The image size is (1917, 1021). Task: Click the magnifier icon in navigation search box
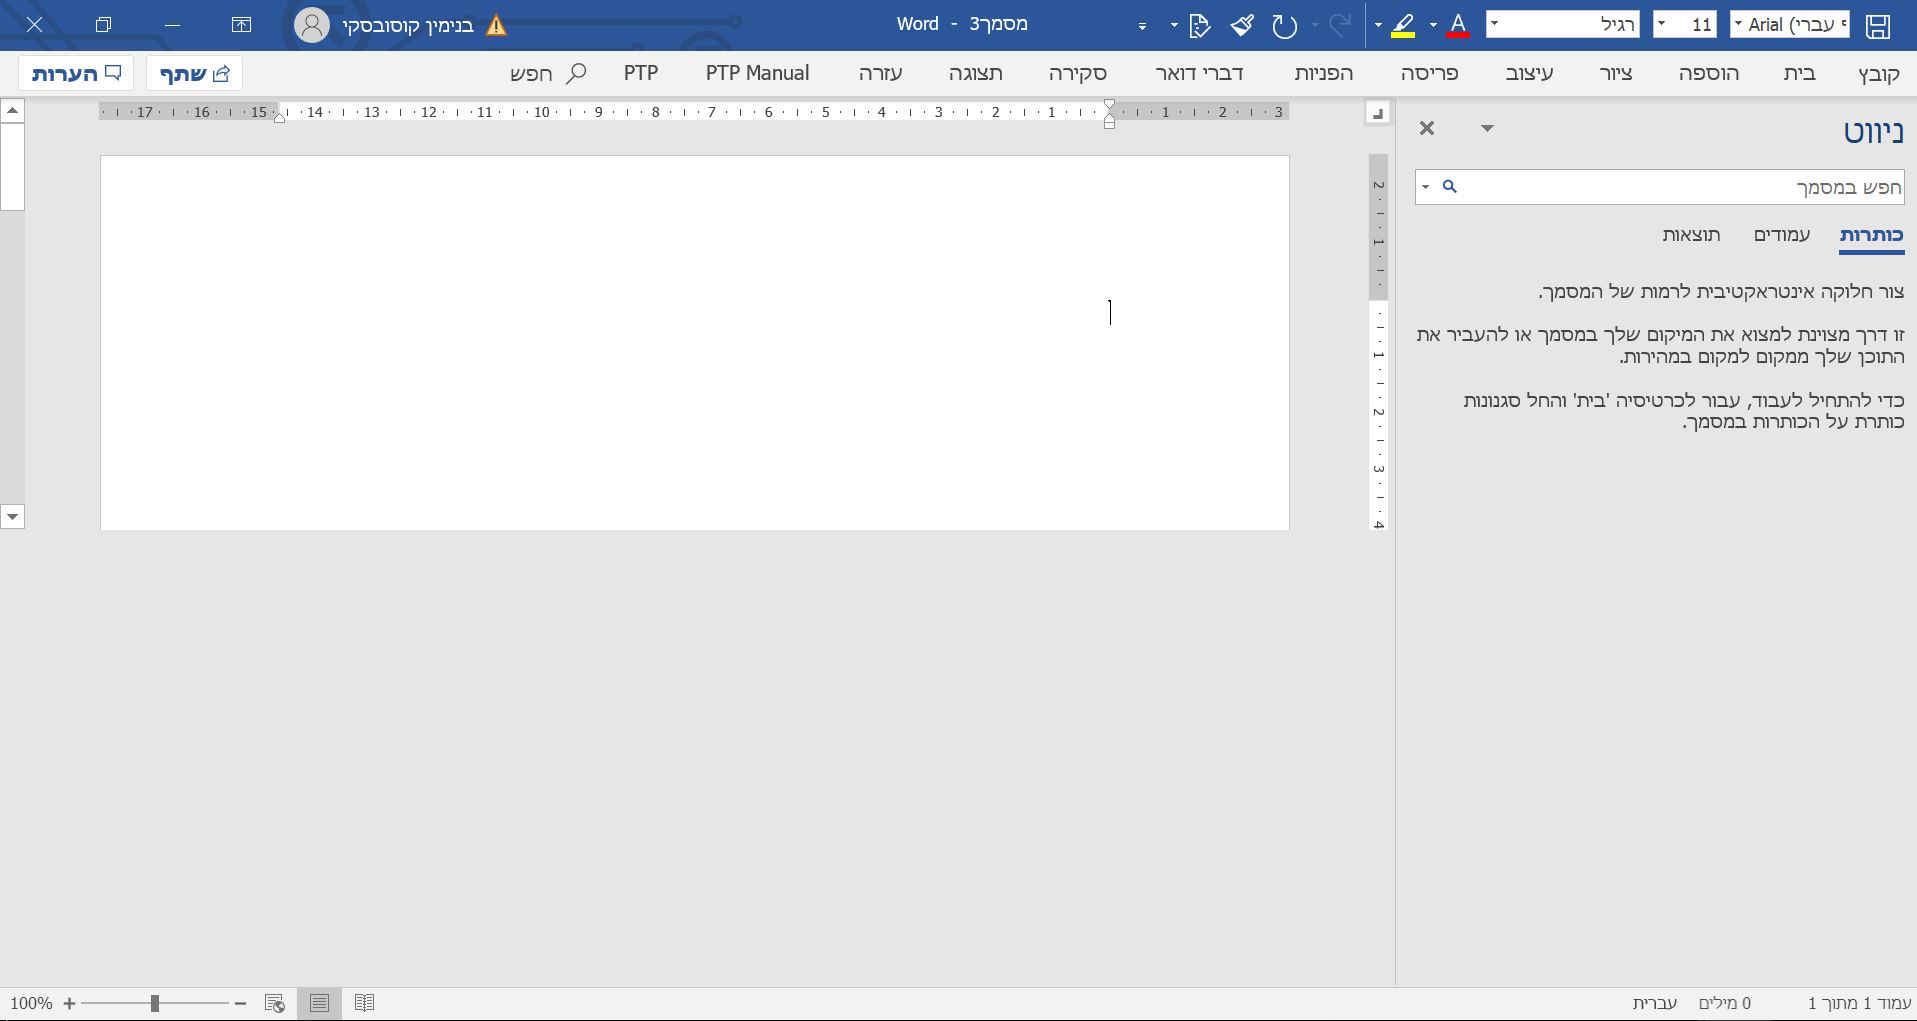click(1450, 187)
